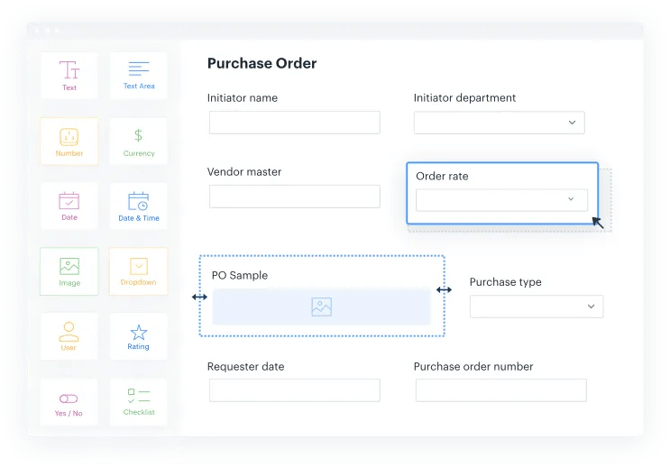The width and height of the screenshot is (670, 467).
Task: Pick the Image field tile
Action: click(x=69, y=271)
